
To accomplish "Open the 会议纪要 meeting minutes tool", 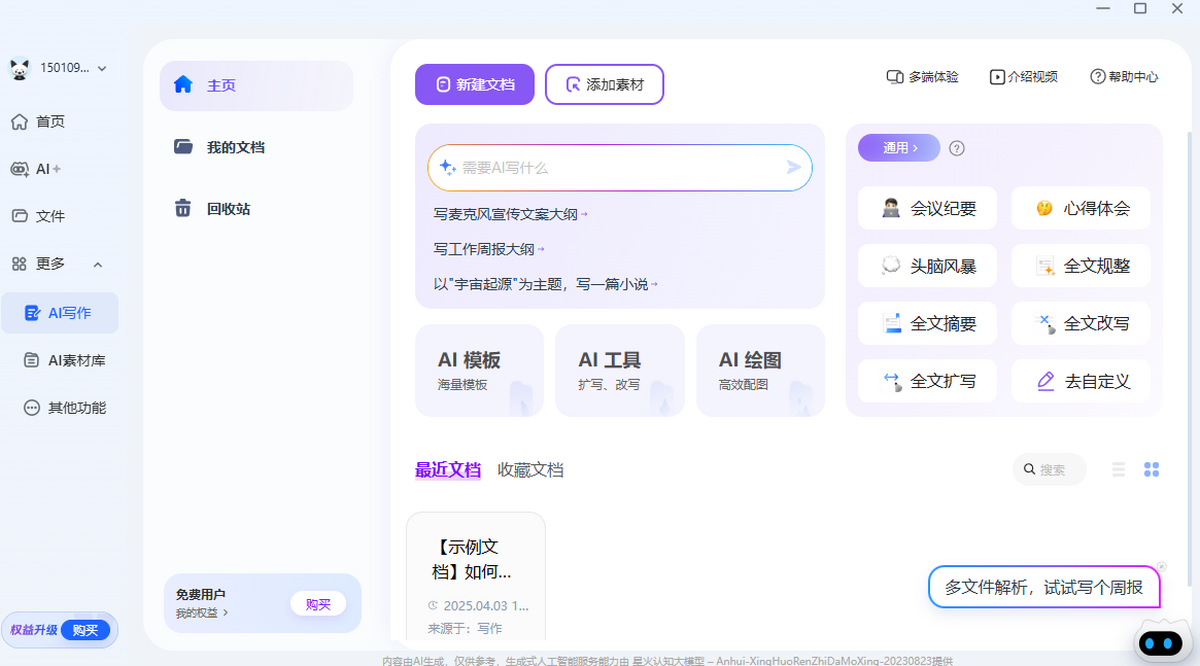I will tap(926, 208).
